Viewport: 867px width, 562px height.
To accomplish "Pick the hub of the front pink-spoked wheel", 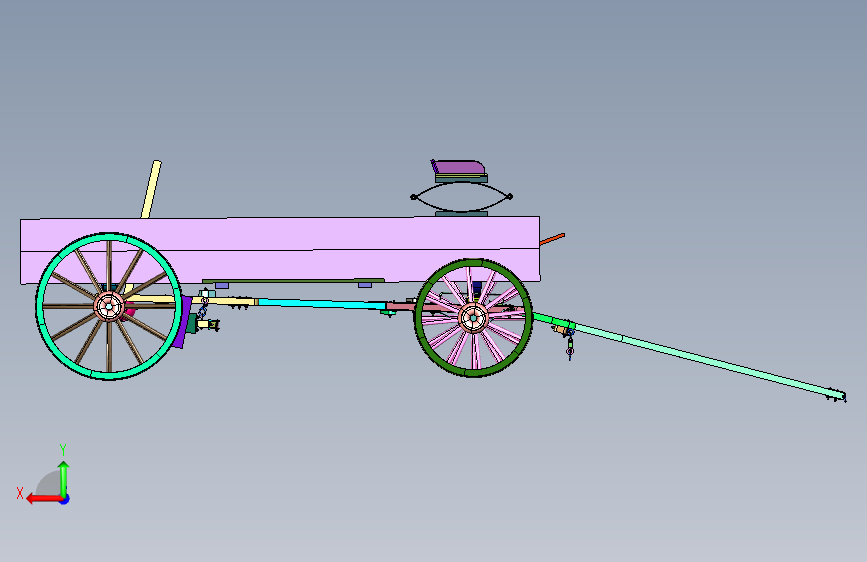I will [x=473, y=318].
